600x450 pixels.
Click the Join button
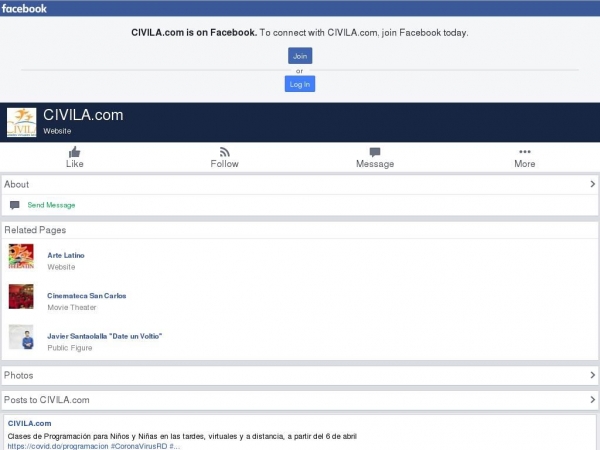pos(300,56)
